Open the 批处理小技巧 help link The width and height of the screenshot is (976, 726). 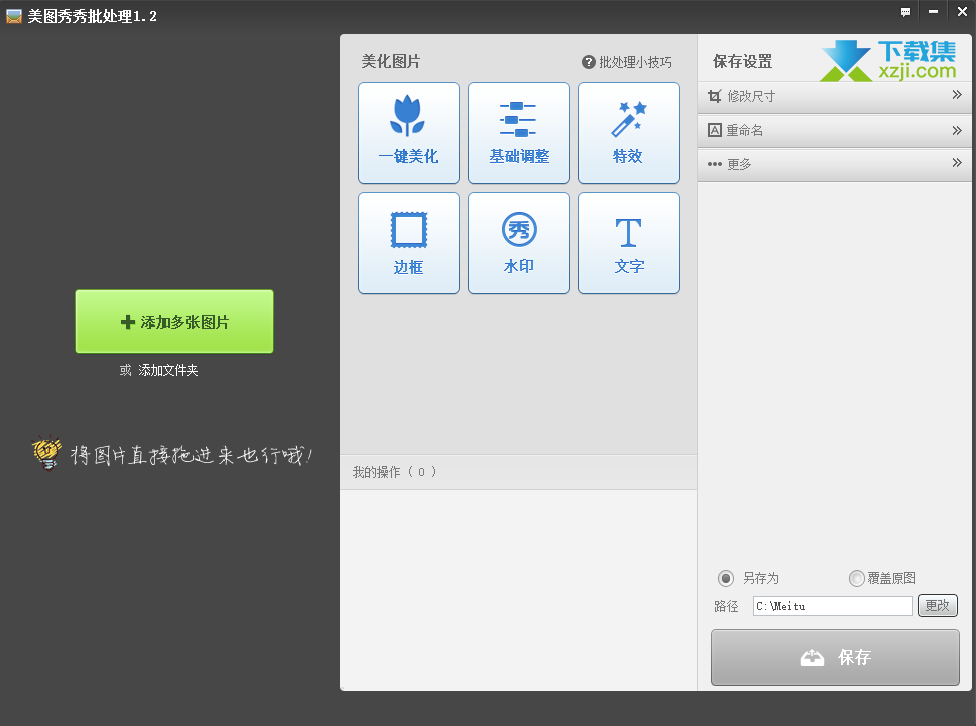tap(627, 62)
